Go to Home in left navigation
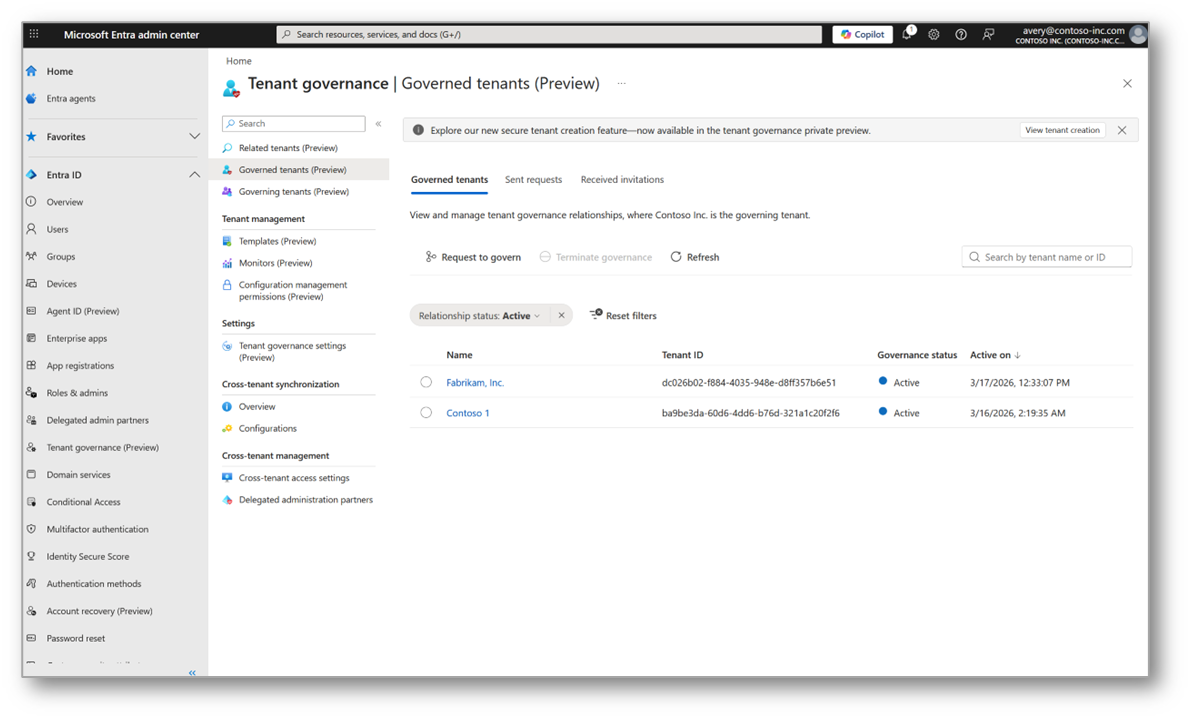 pos(59,71)
